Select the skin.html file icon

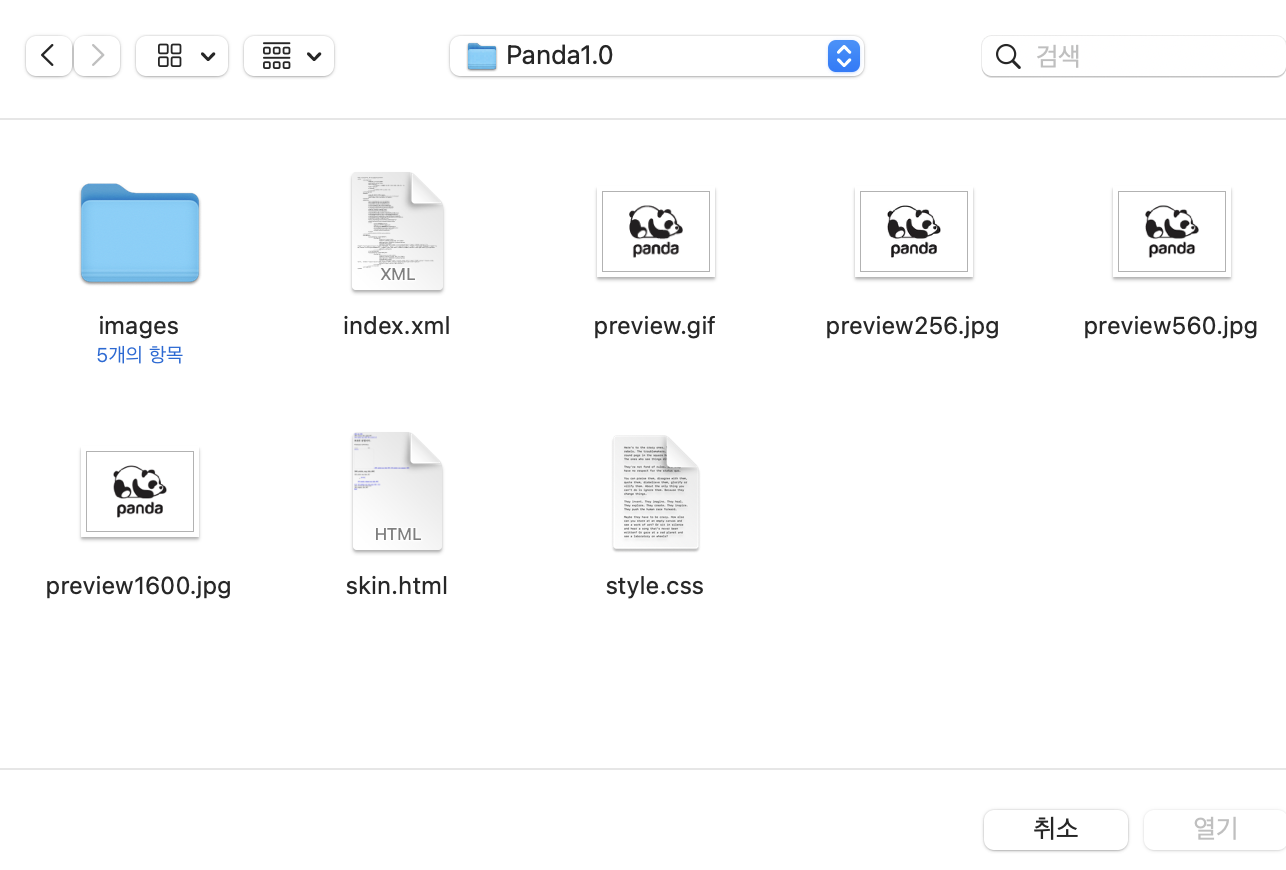[x=397, y=491]
